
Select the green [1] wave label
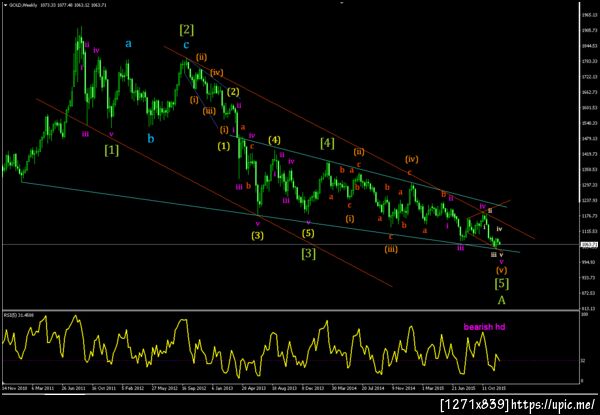111,150
